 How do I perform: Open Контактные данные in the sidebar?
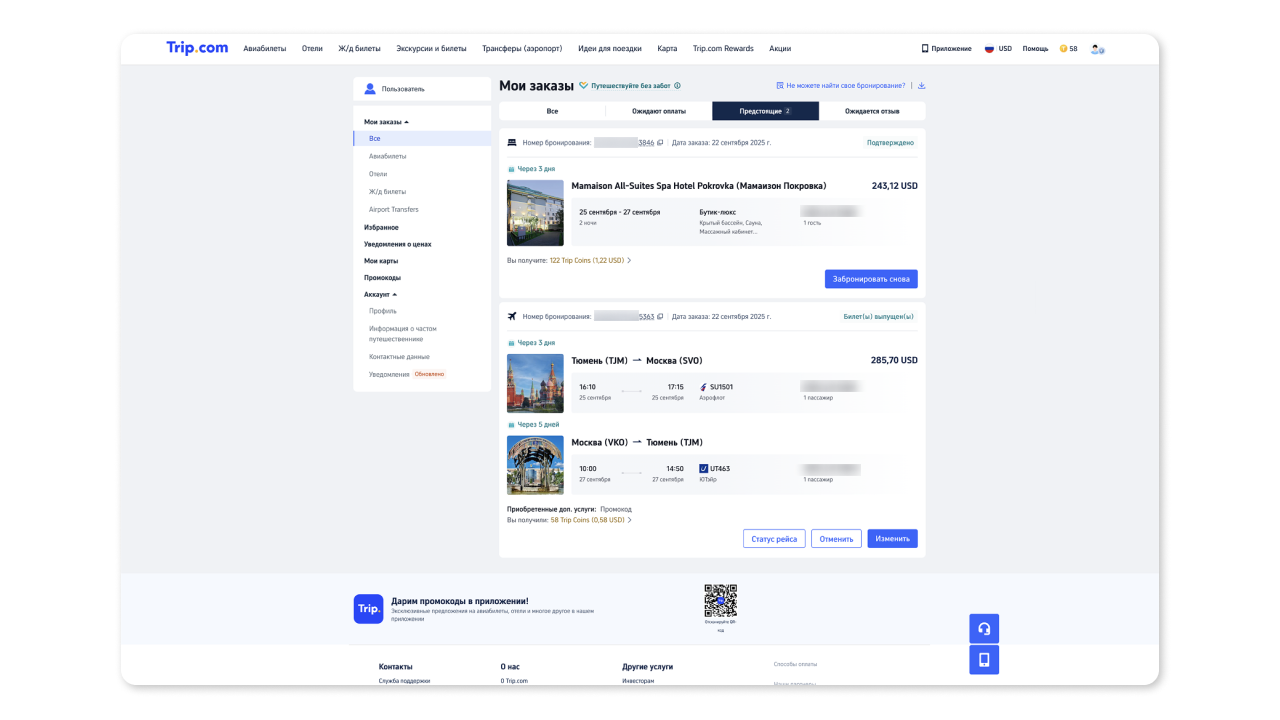(399, 357)
